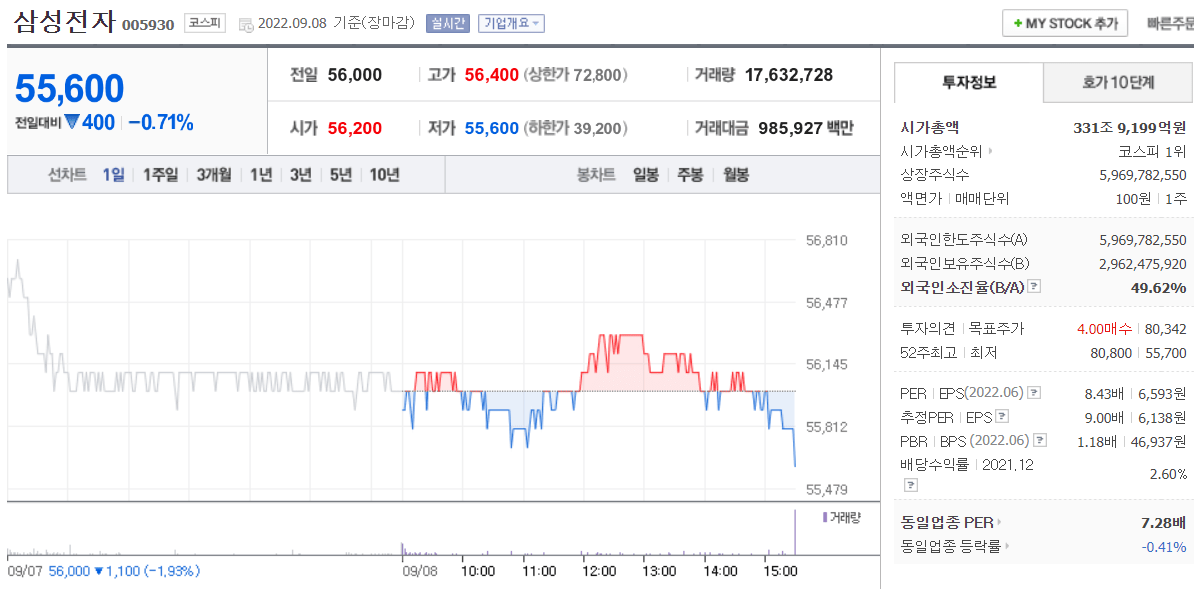The width and height of the screenshot is (1194, 589).
Task: Click the target price 80,342
Action: pyautogui.click(x=1166, y=329)
